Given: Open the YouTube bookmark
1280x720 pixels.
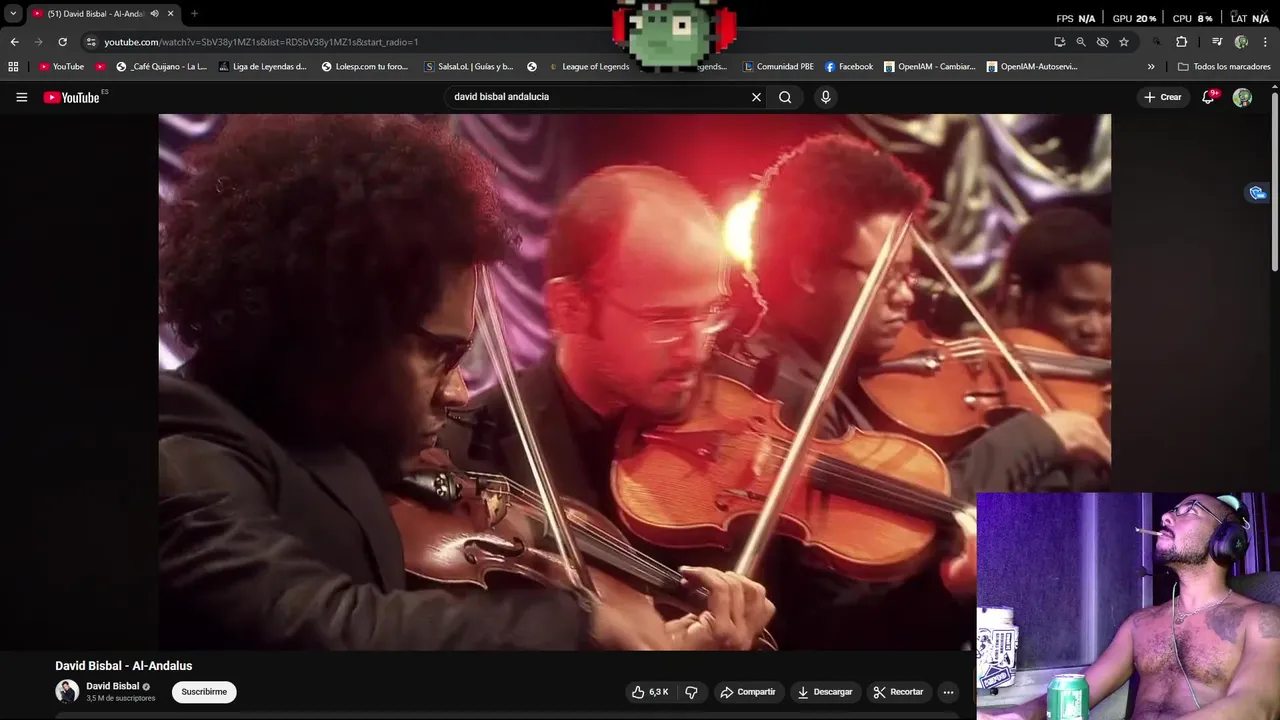Looking at the screenshot, I should click(62, 67).
